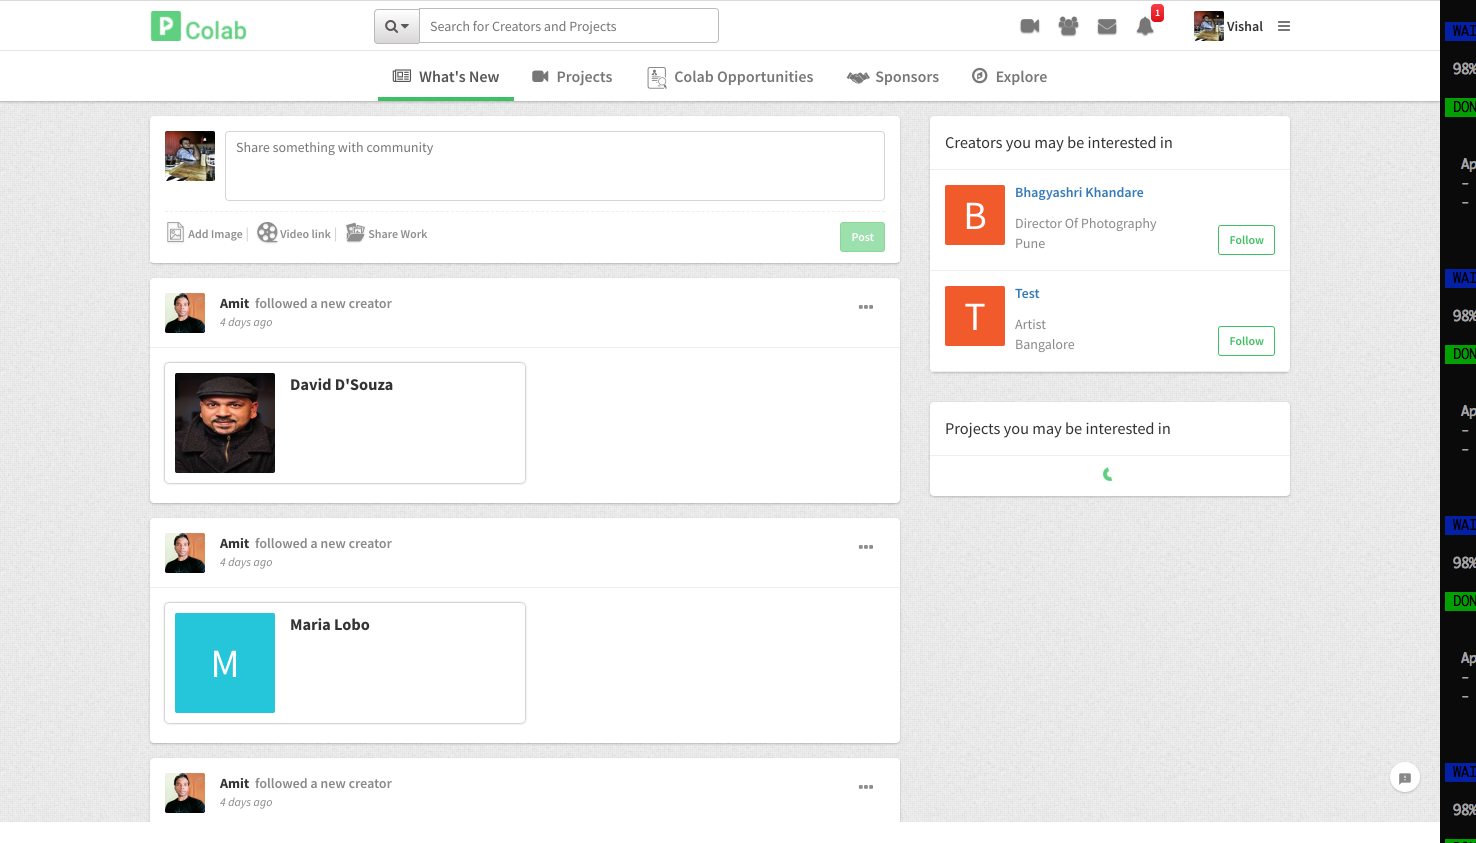Click Vishal's profile picture in header
Image resolution: width=1476 pixels, height=843 pixels.
pos(1208,26)
